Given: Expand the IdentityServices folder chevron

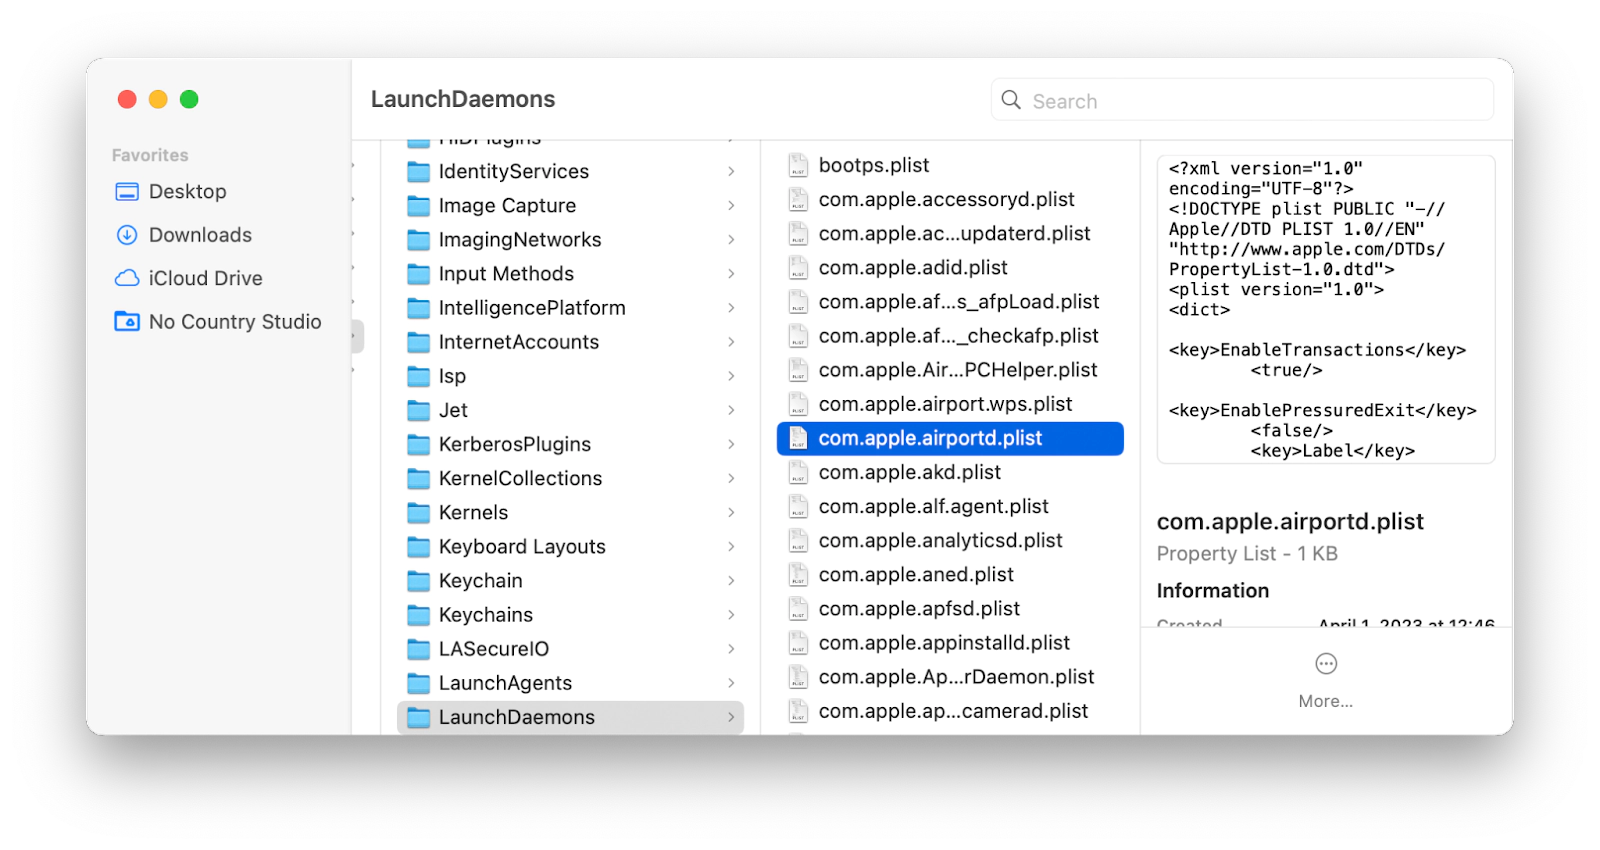Looking at the screenshot, I should pyautogui.click(x=731, y=172).
